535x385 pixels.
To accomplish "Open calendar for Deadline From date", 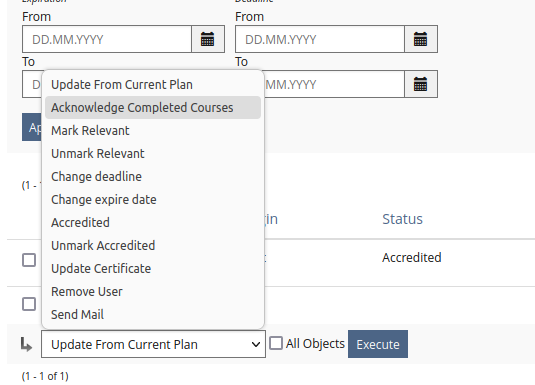I will [420, 39].
